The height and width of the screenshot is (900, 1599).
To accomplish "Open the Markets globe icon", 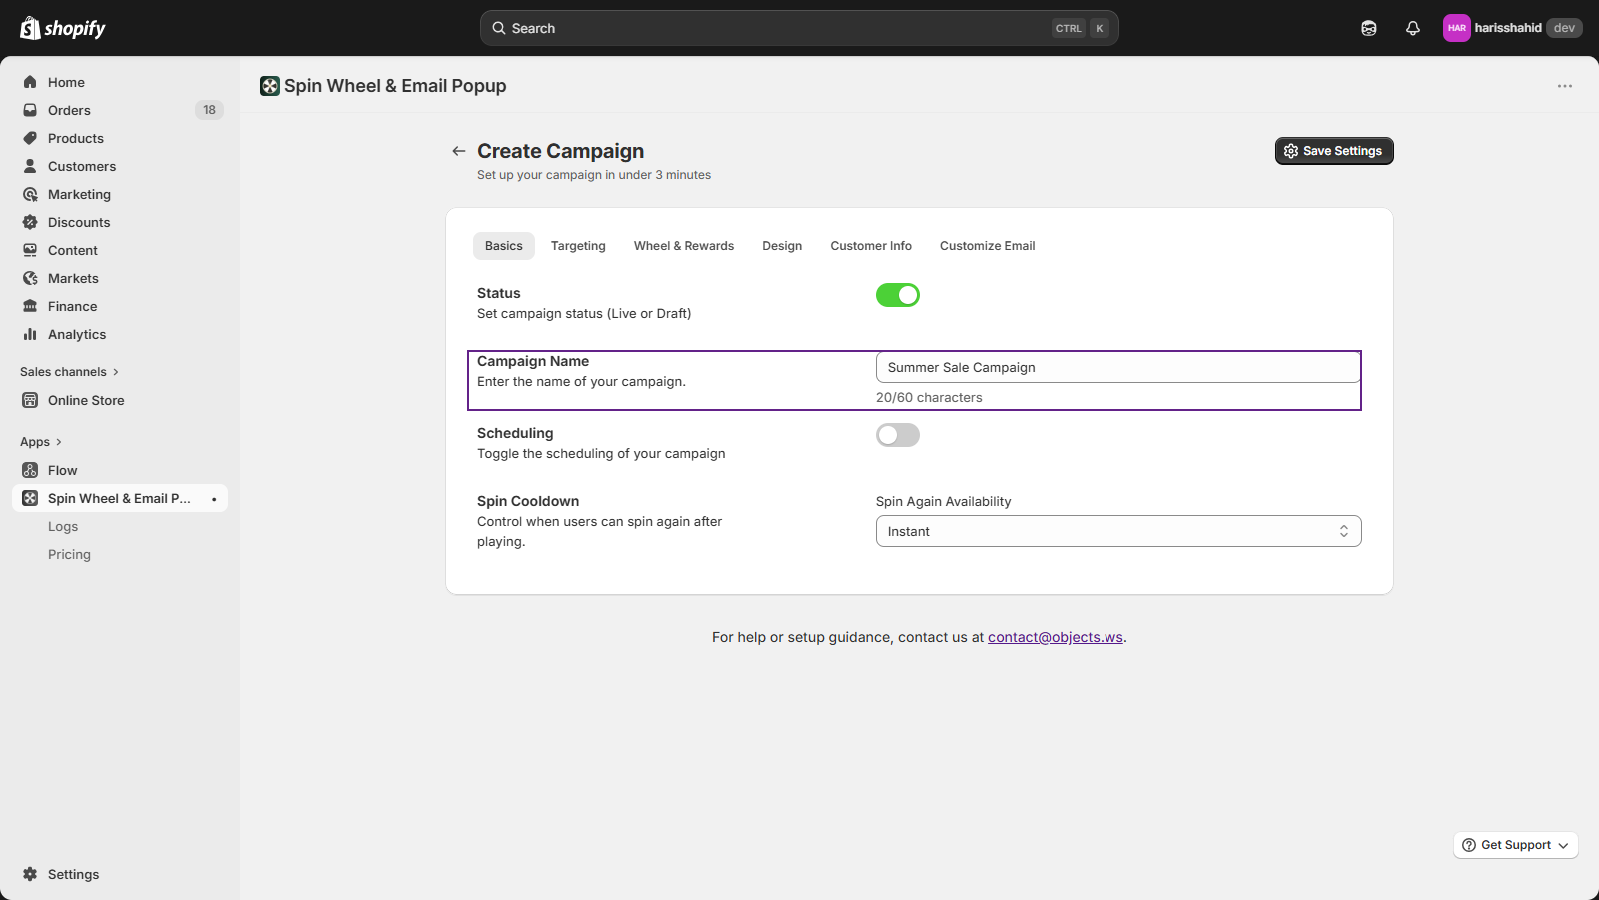I will coord(30,278).
